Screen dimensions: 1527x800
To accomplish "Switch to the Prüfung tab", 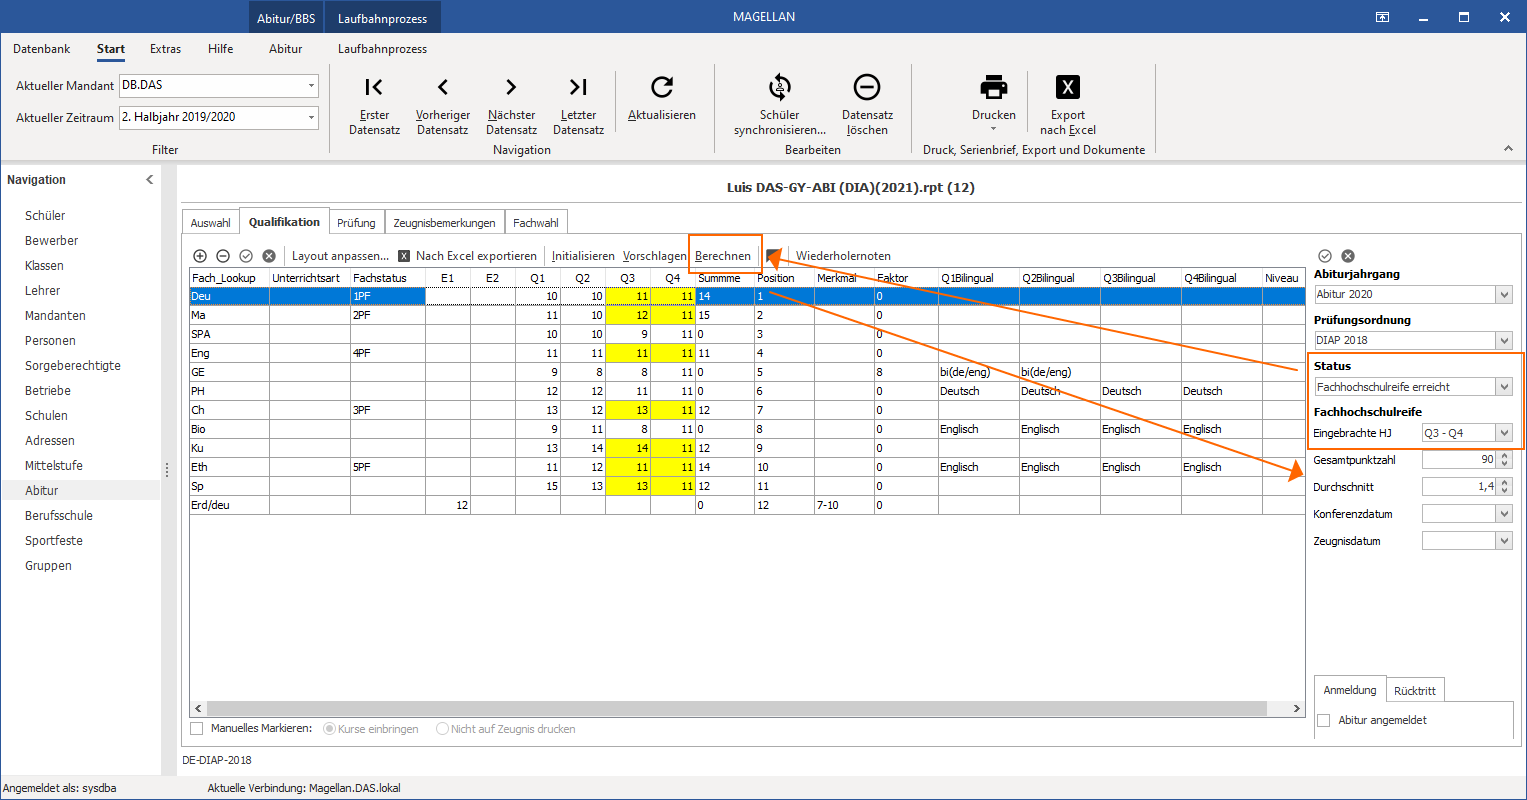I will 356,223.
